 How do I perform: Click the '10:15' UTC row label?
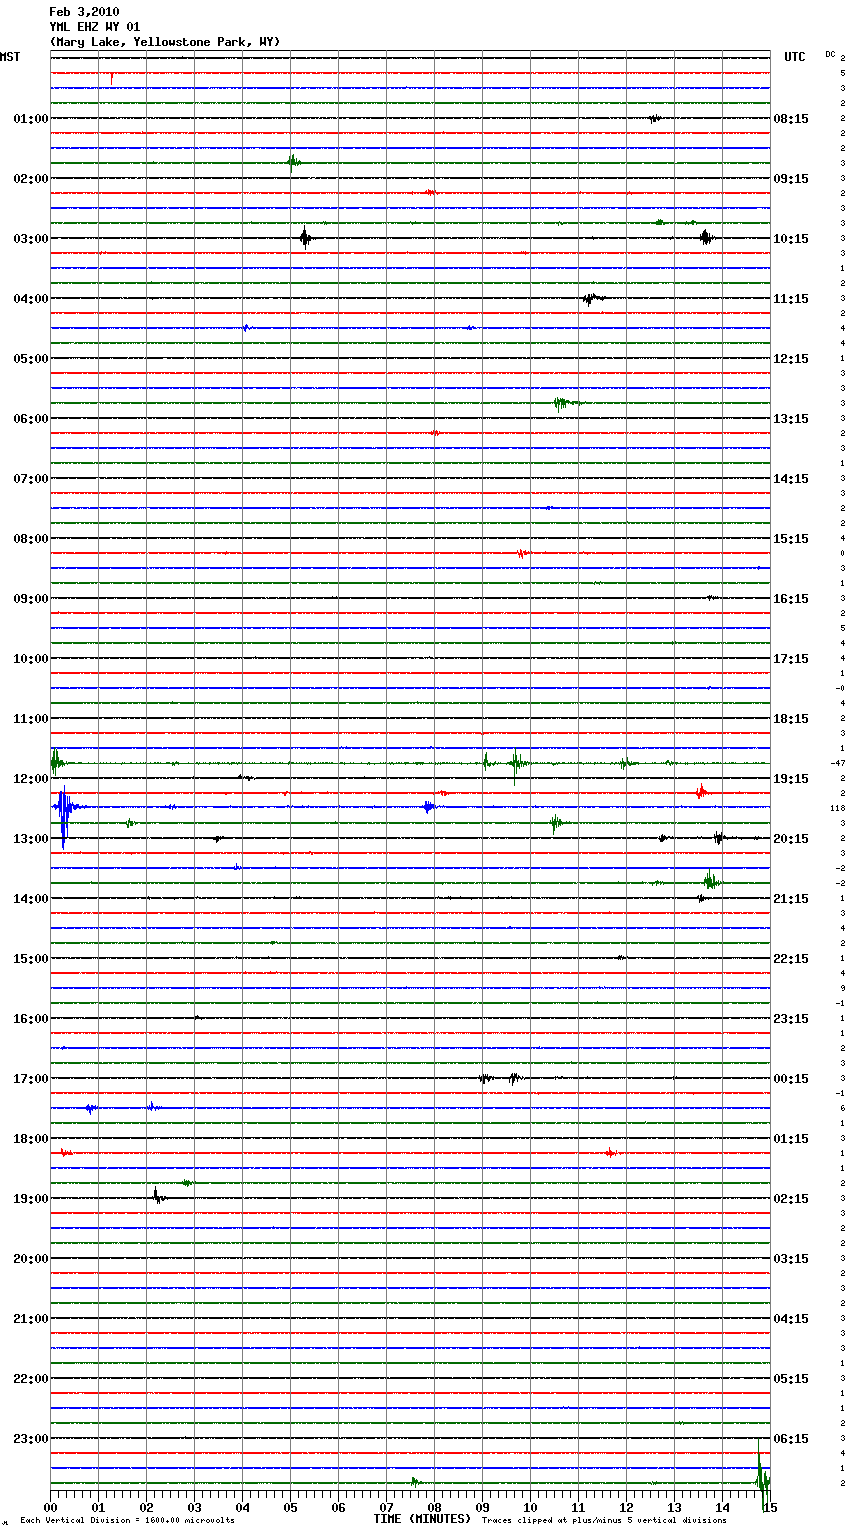pos(791,239)
